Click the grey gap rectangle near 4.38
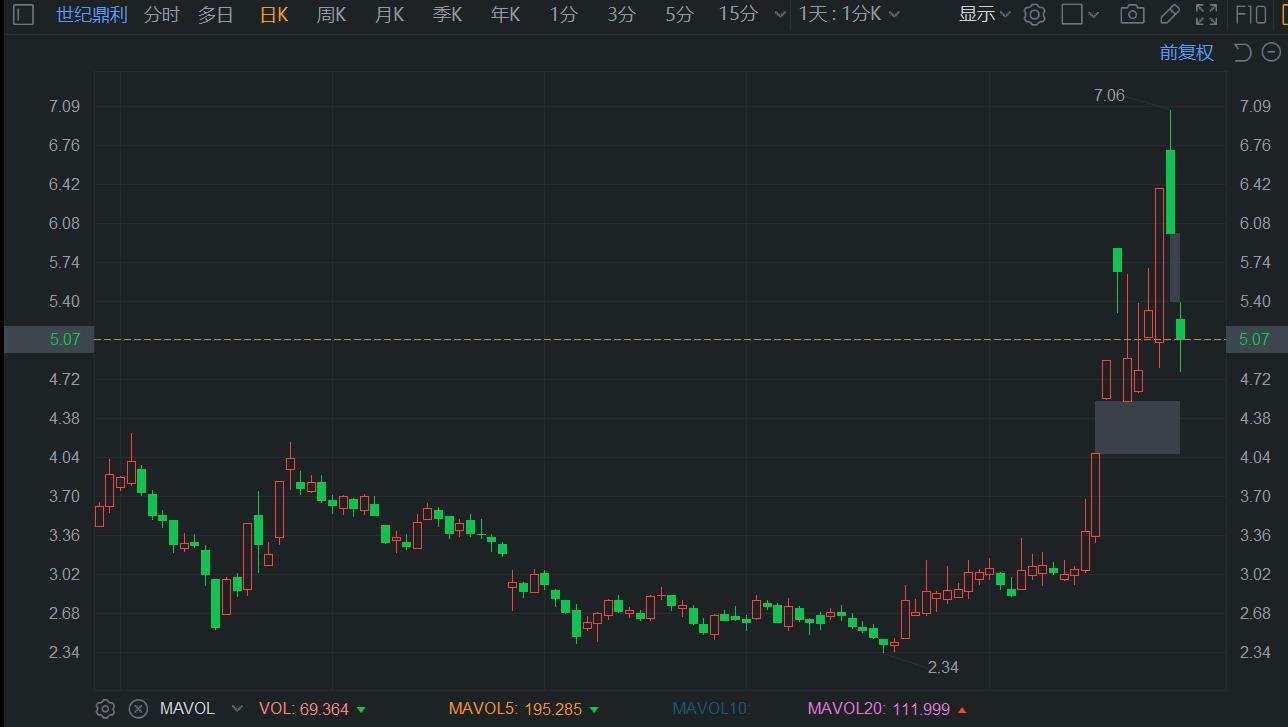The image size is (1288, 727). point(1137,427)
